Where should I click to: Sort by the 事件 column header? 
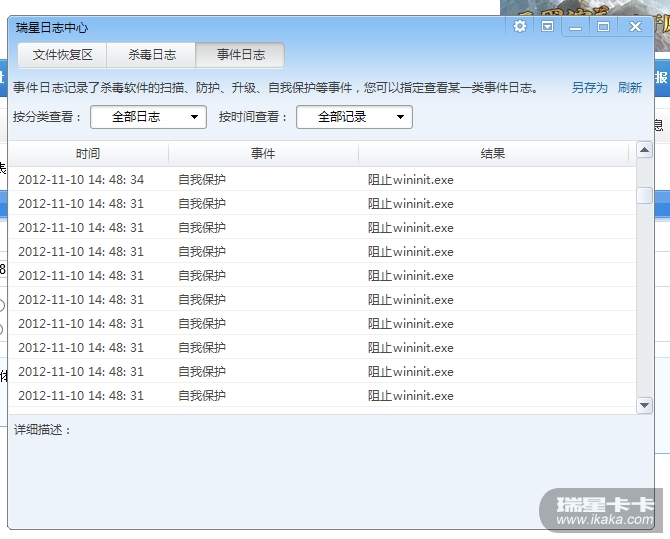263,153
